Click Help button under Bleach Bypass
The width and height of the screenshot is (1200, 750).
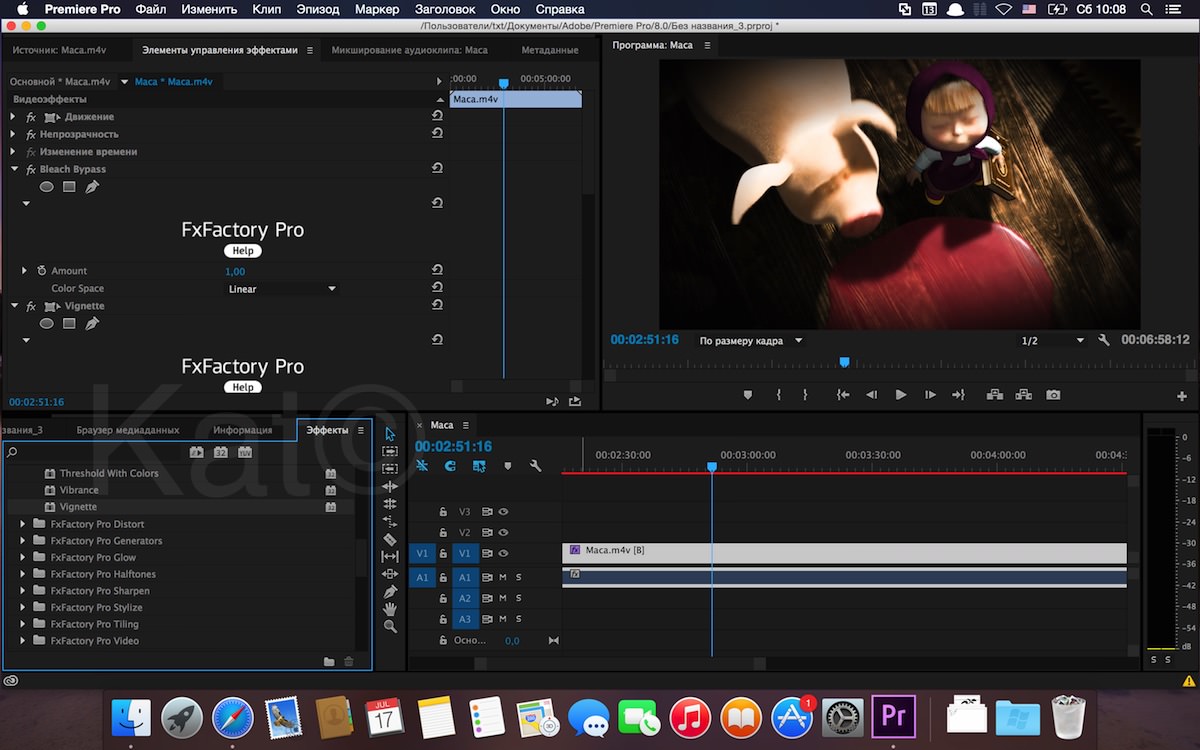pyautogui.click(x=243, y=251)
